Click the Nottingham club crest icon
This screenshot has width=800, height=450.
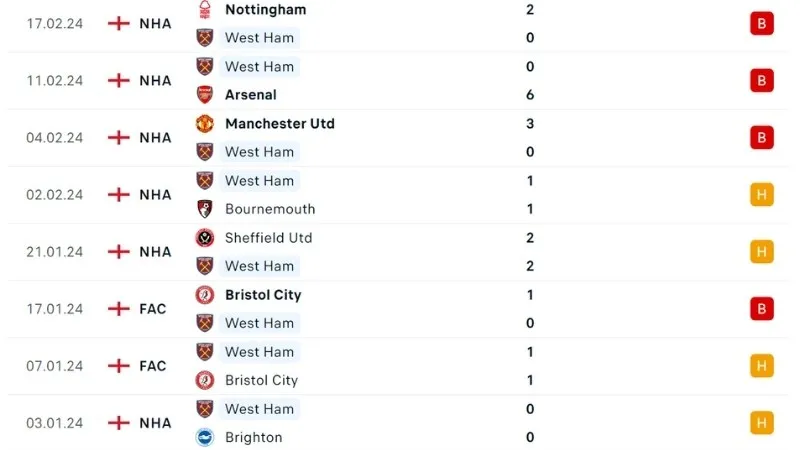[x=205, y=10]
